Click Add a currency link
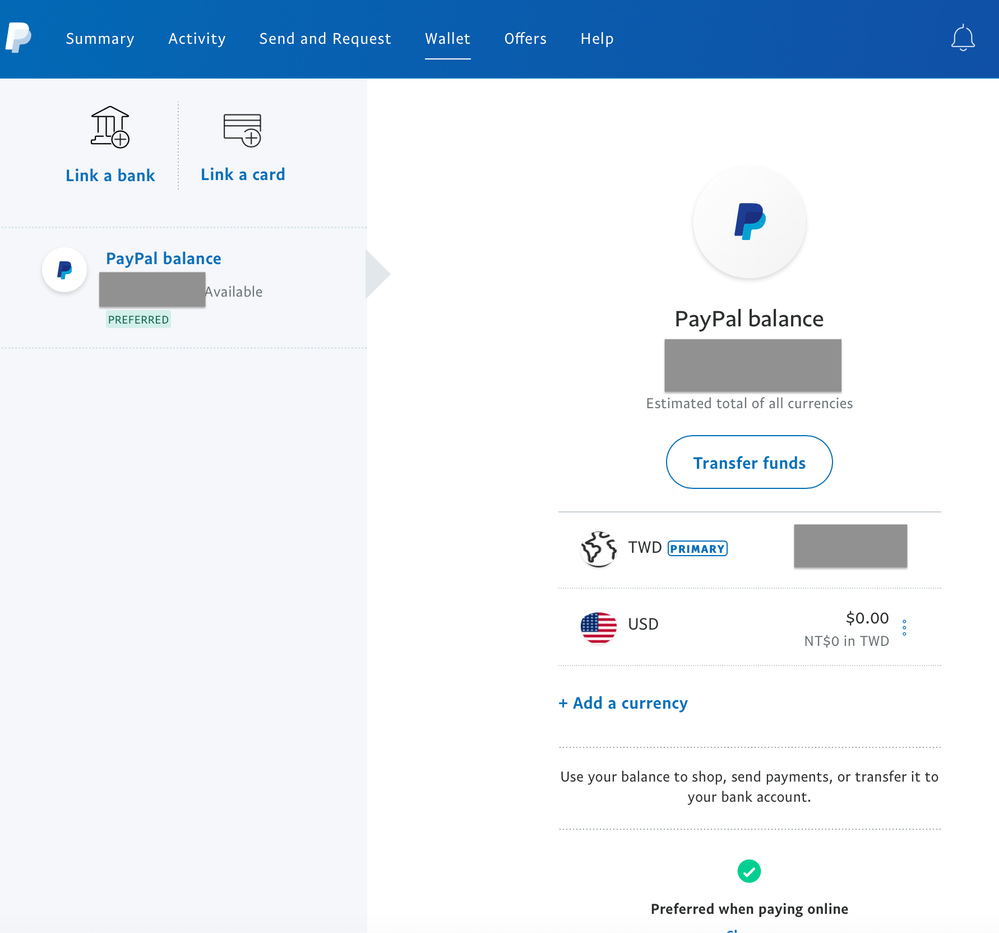The image size is (999, 933). pos(623,703)
